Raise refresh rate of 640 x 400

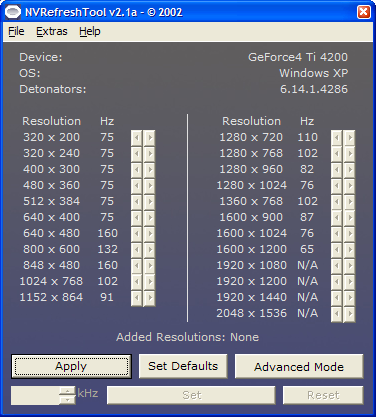150,218
